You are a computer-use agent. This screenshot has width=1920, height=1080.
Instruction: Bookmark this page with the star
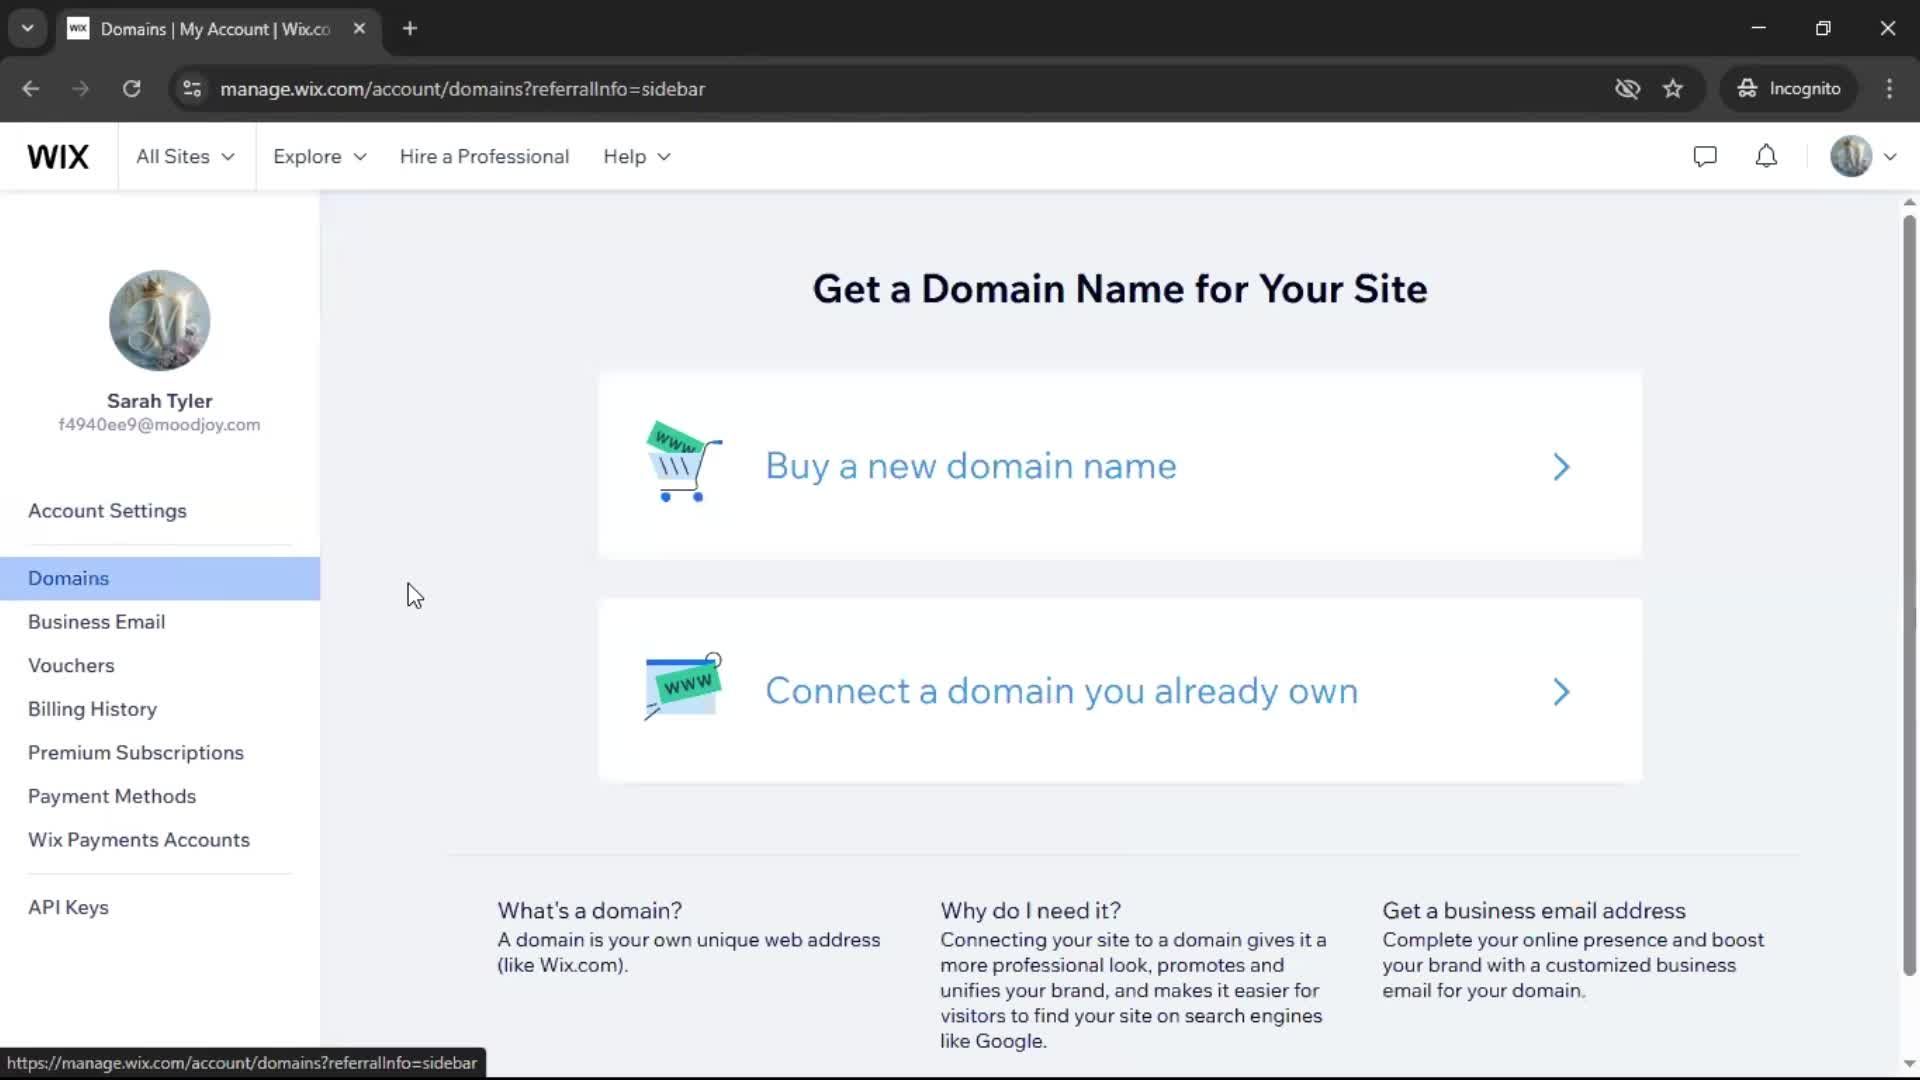pos(1673,89)
